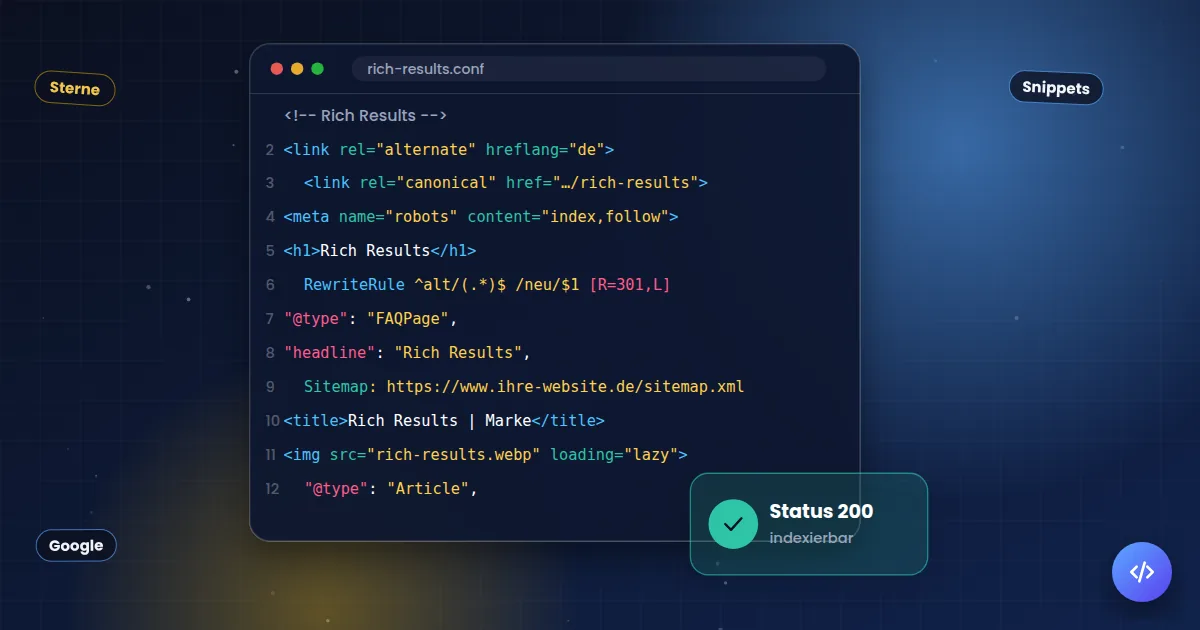1200x630 pixels.
Task: Click the hreflang="de" alternate link line
Action: pyautogui.click(x=448, y=150)
